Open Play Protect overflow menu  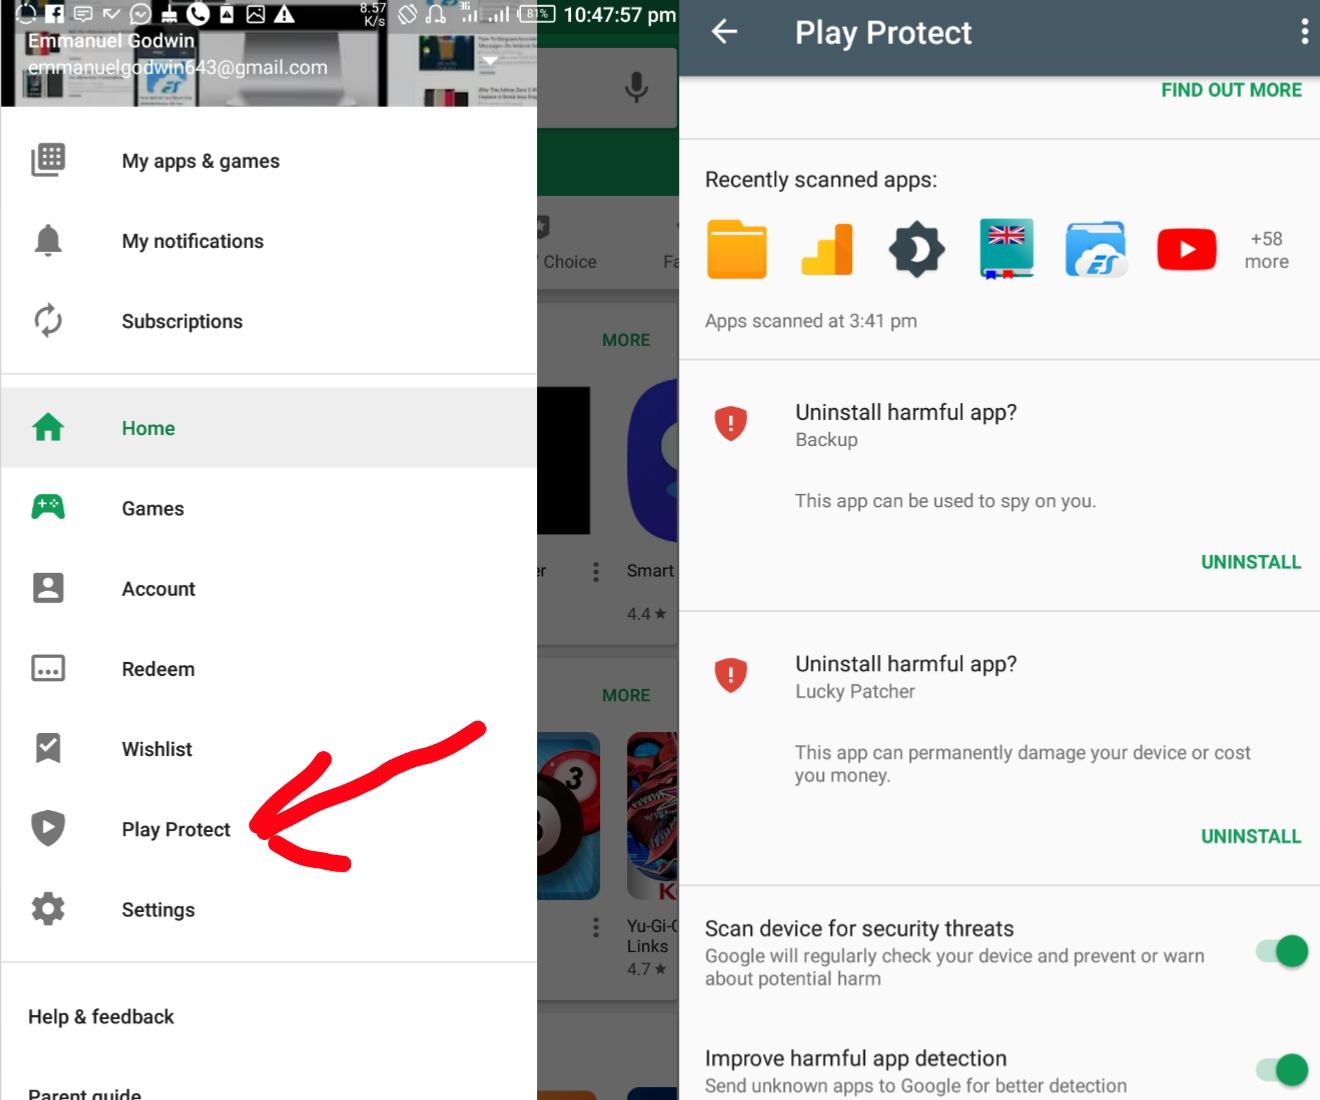click(x=1304, y=32)
